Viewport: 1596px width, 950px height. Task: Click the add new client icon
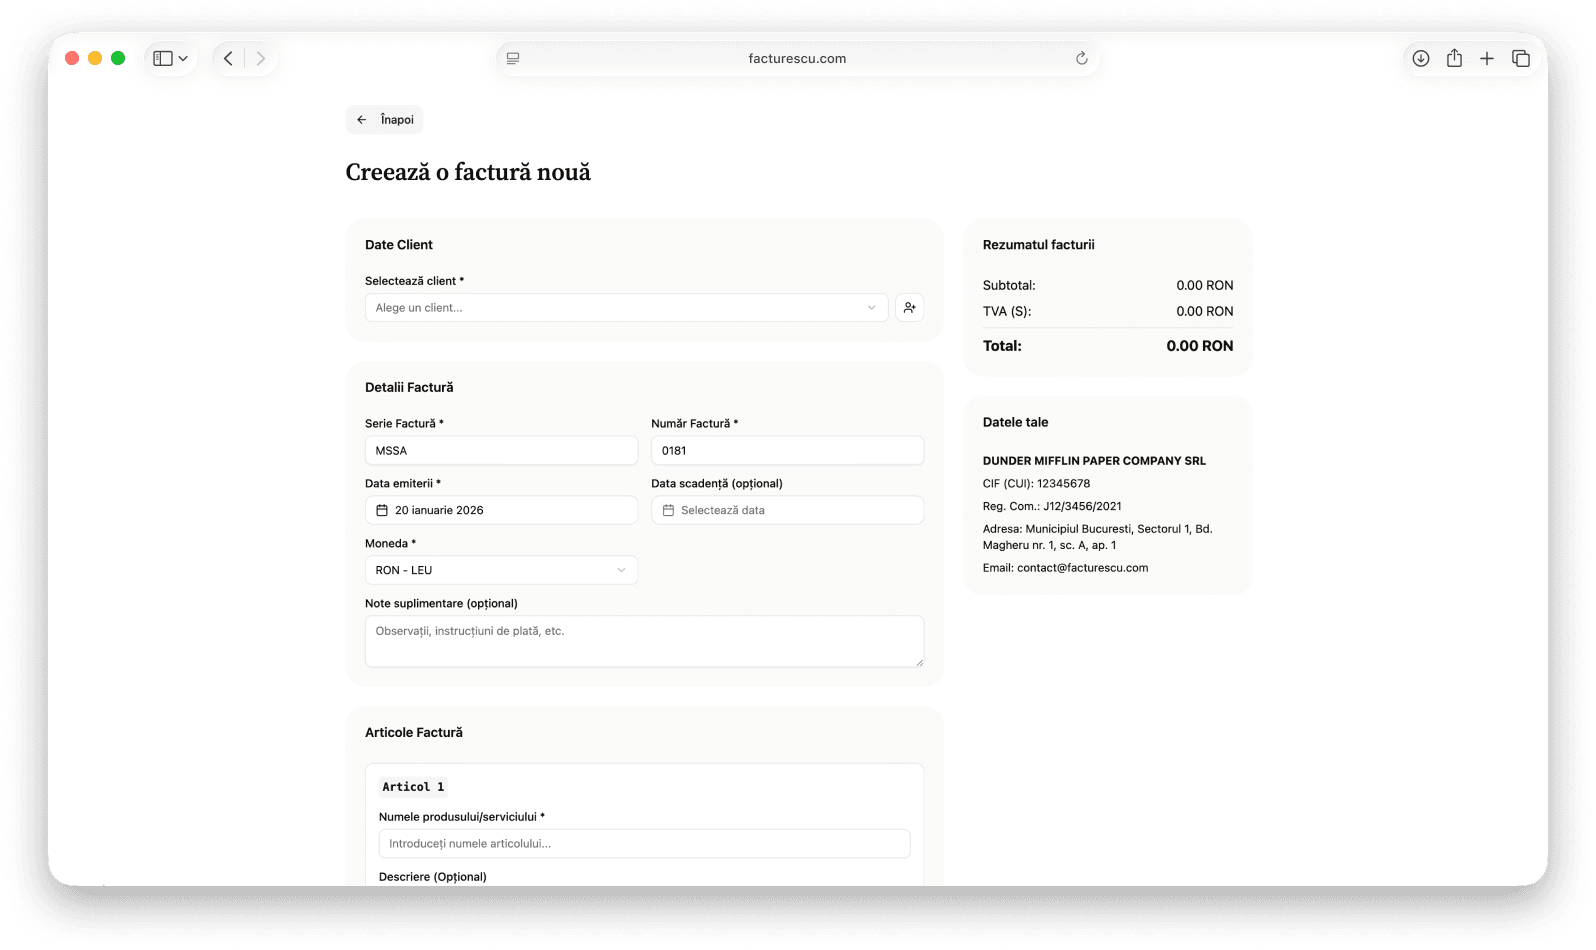click(909, 308)
